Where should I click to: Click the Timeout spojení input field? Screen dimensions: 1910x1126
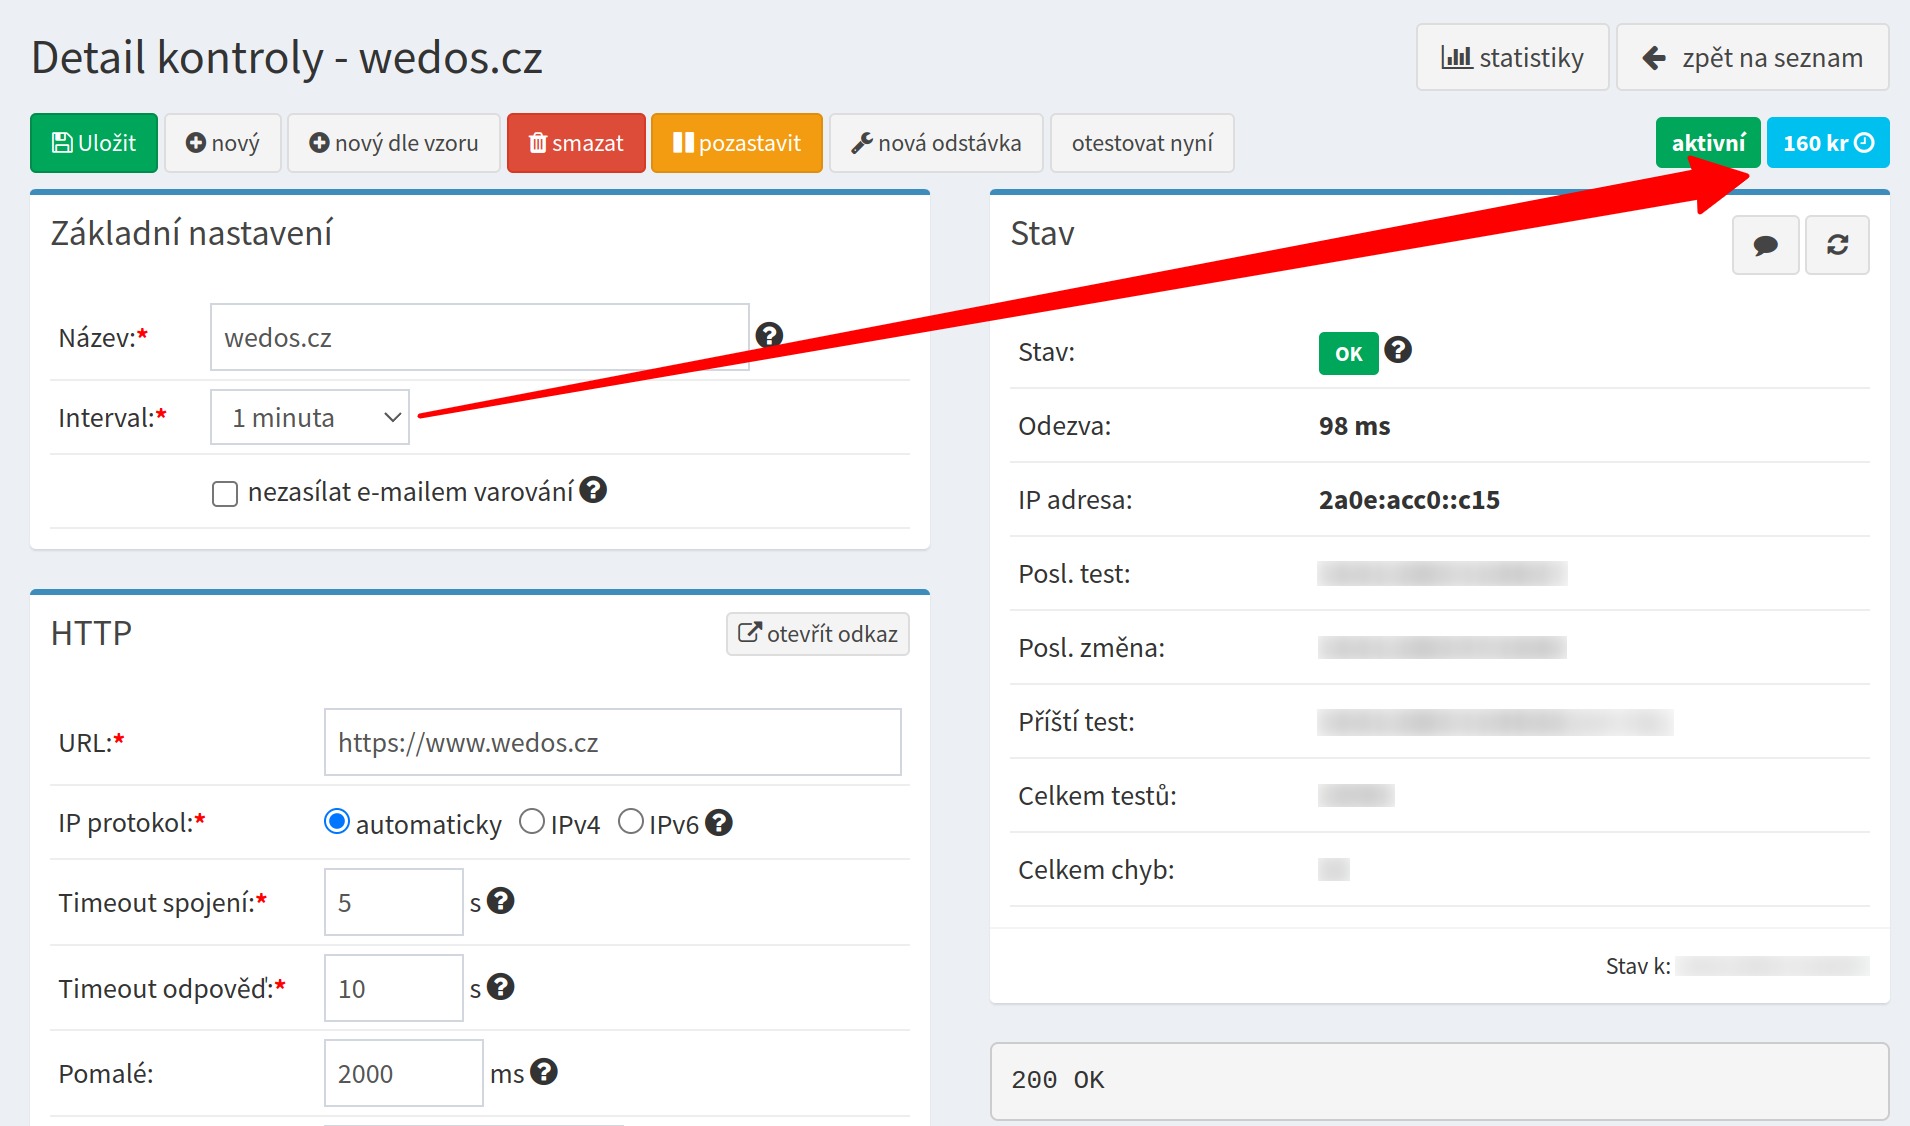pos(394,902)
